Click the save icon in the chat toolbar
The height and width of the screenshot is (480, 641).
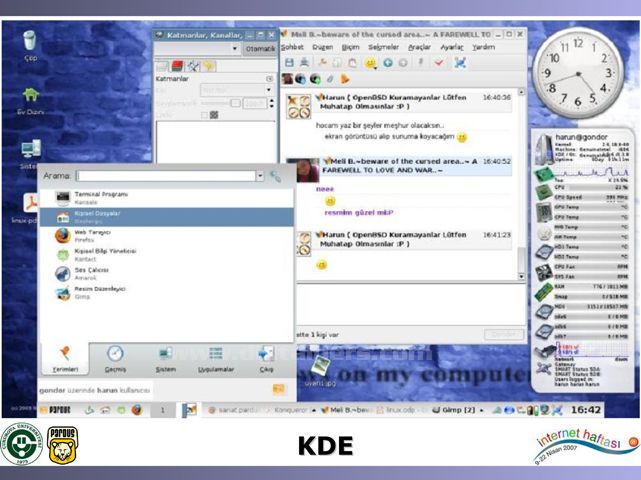(290, 62)
